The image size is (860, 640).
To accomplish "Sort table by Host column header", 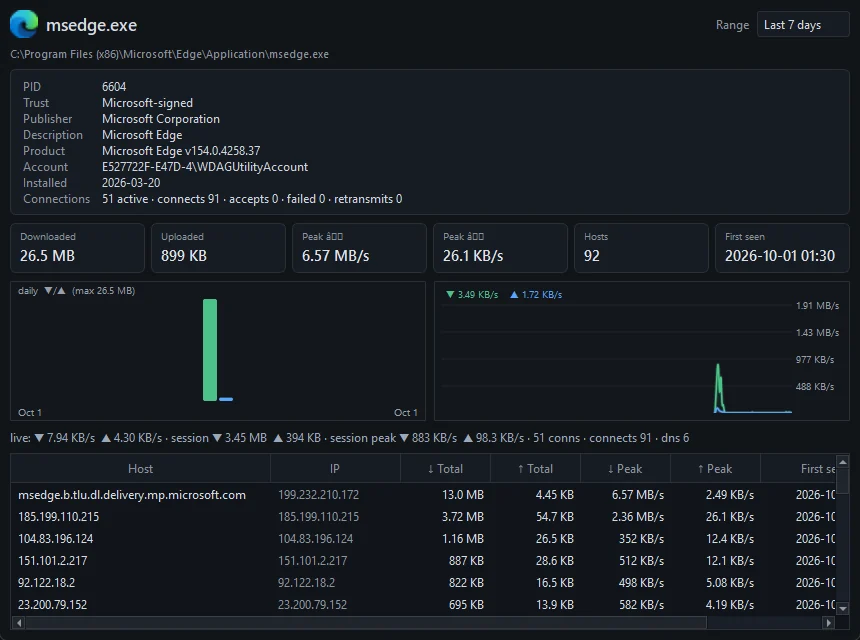I will [140, 469].
